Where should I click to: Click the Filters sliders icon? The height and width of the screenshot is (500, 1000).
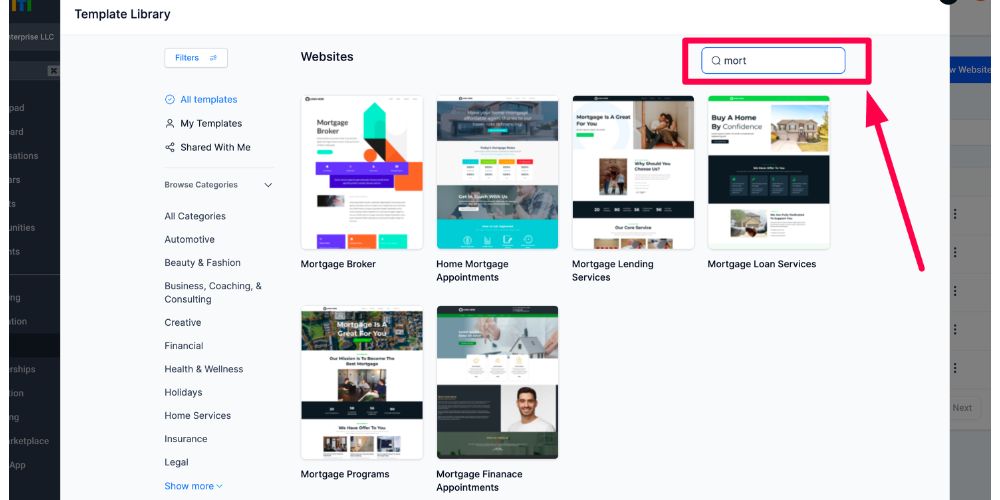click(214, 58)
